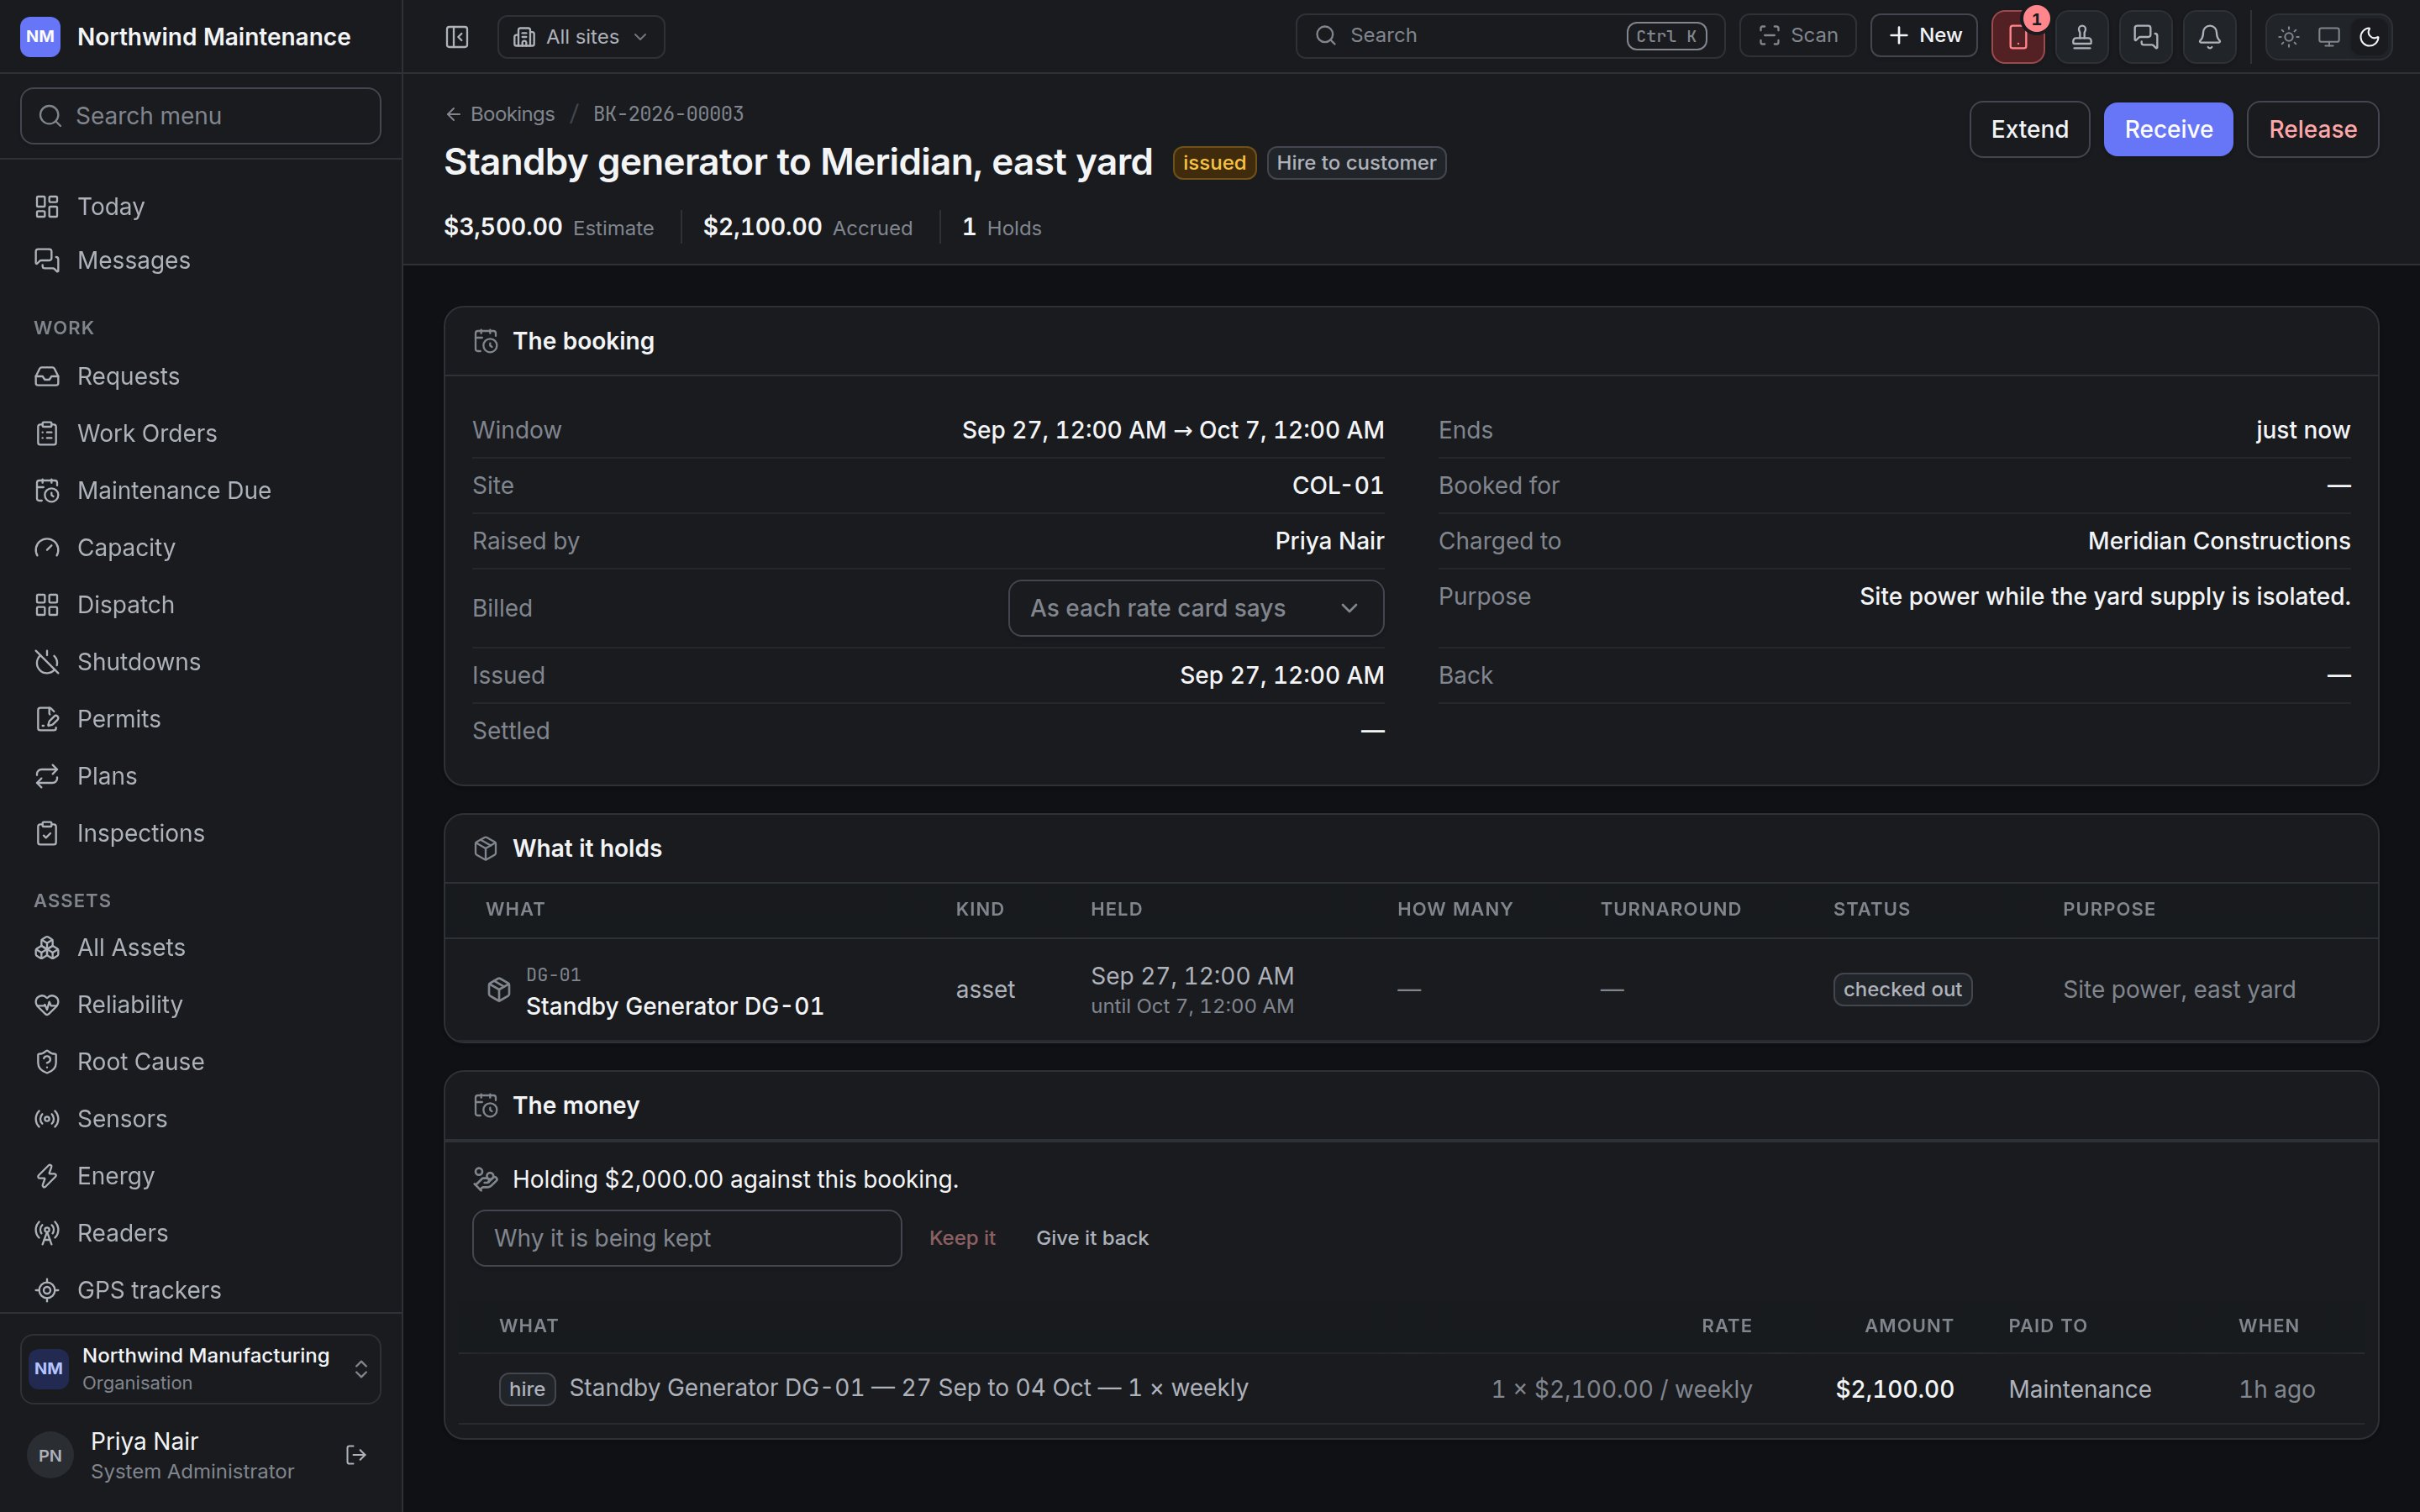Click the log out icon beside Priya Nair

(x=356, y=1455)
